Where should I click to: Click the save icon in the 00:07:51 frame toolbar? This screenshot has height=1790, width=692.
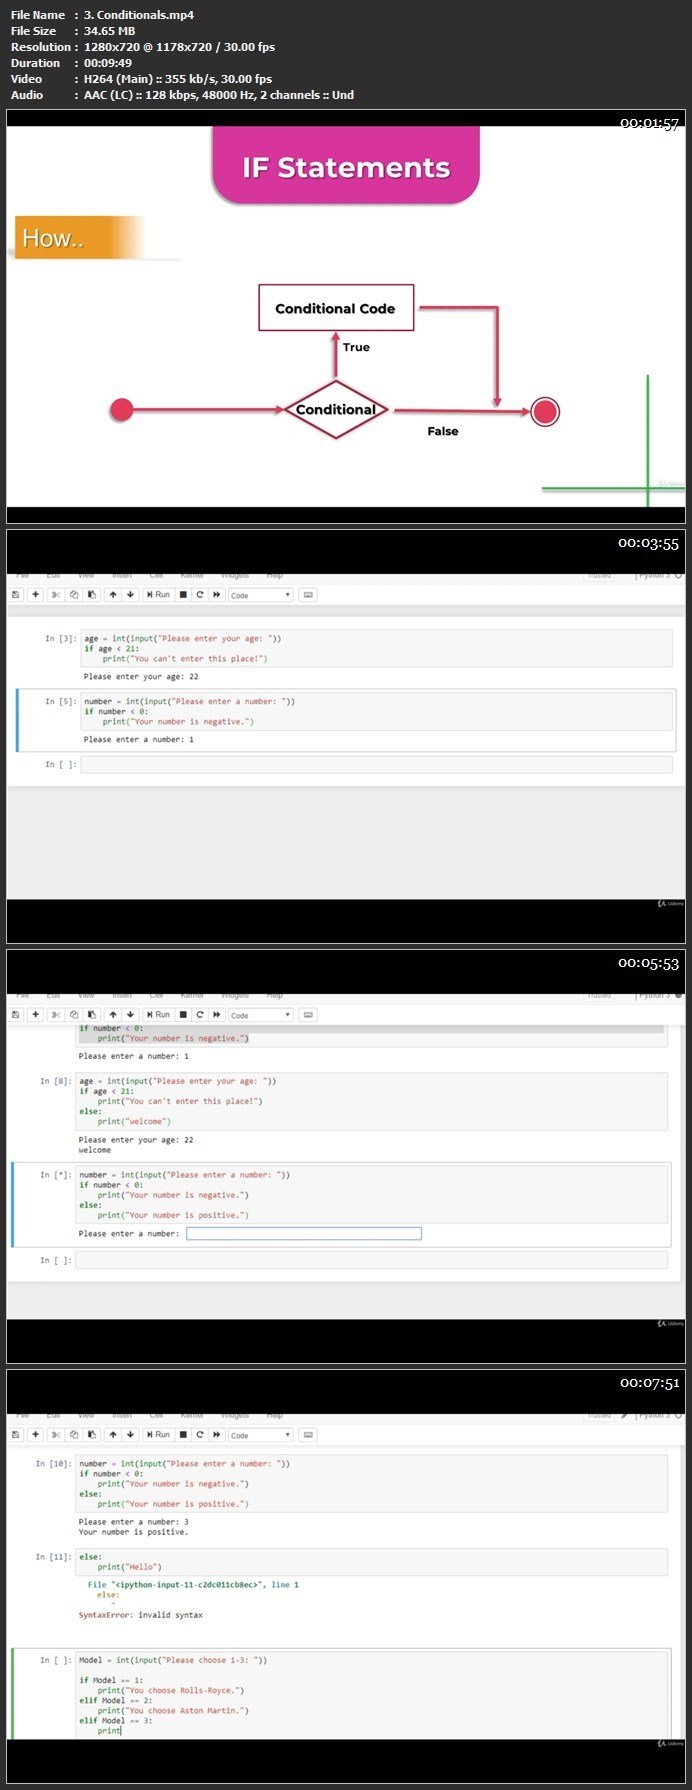16,1435
